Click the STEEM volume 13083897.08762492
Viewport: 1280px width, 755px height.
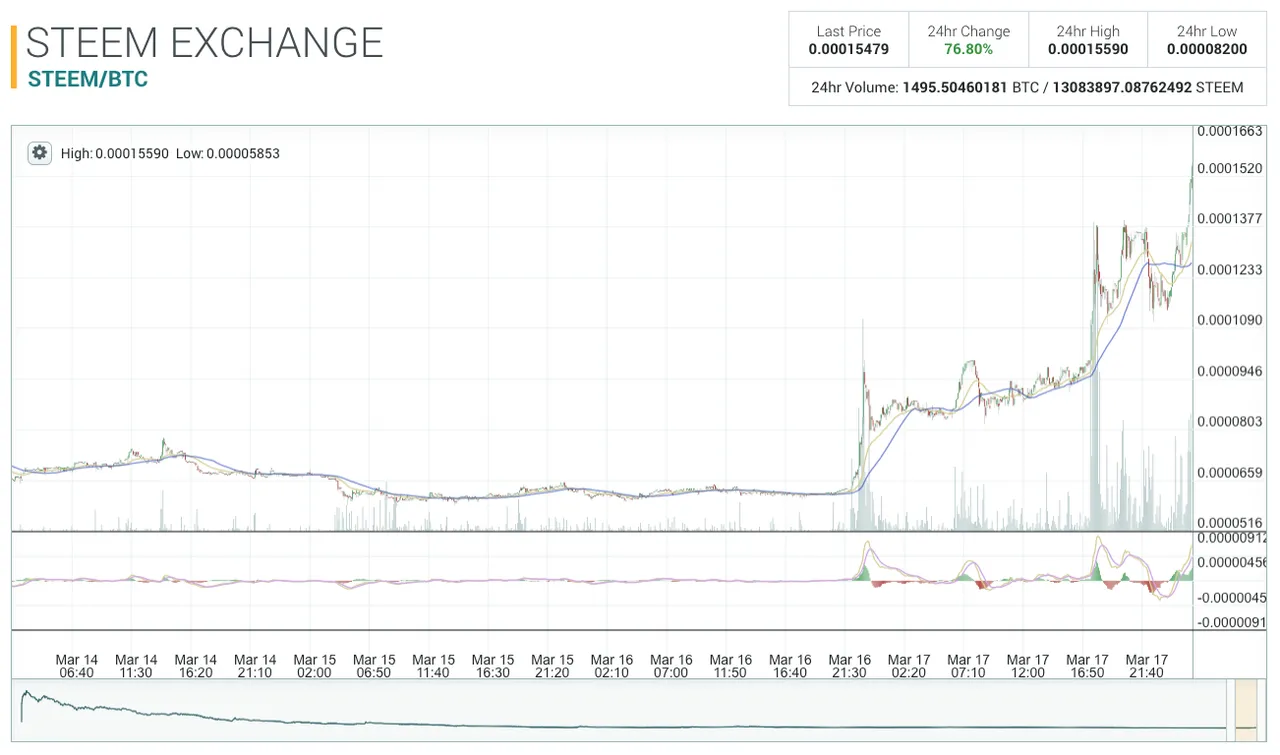pyautogui.click(x=1121, y=88)
